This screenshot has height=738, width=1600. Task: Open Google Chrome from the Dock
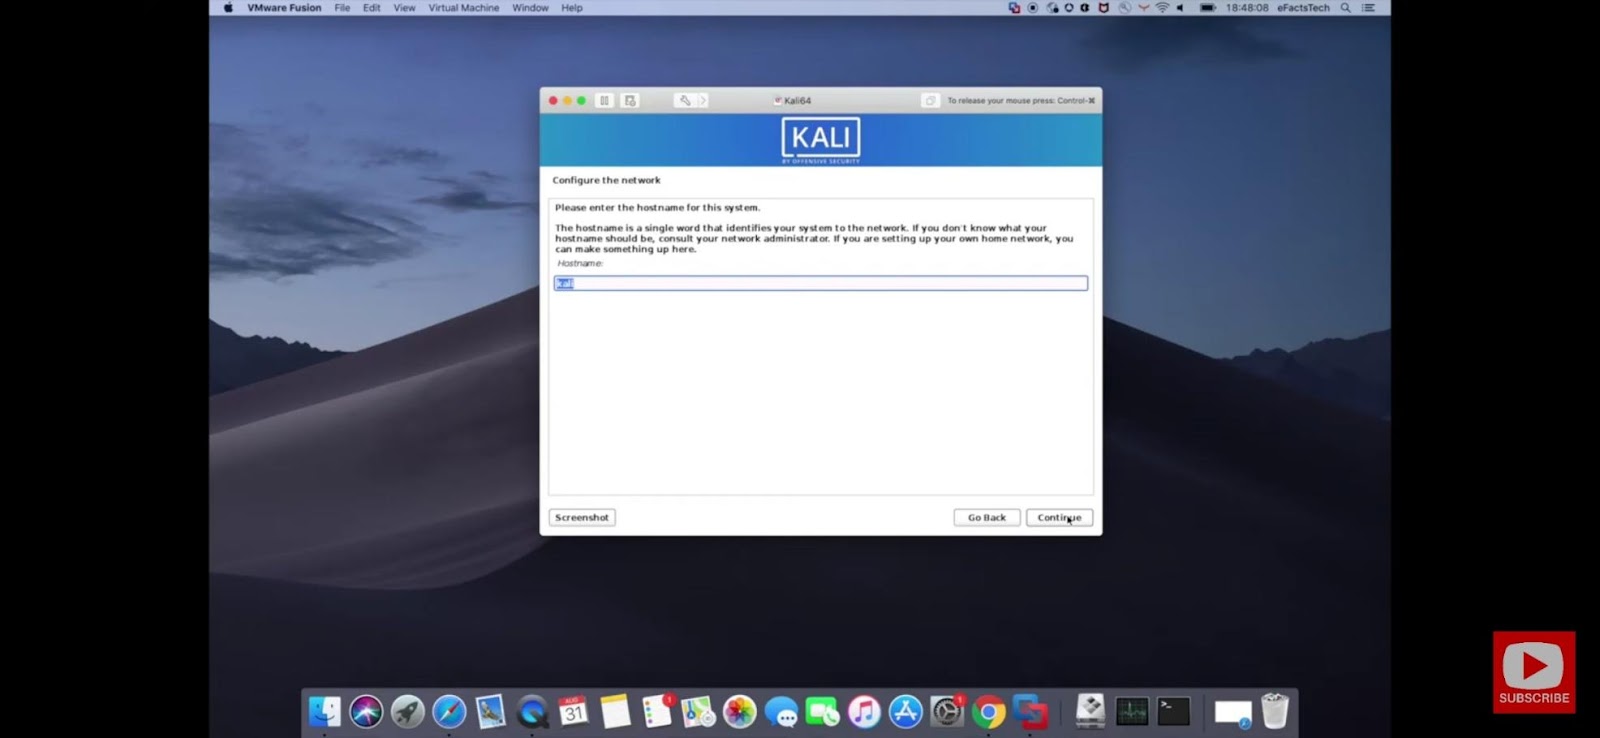(x=989, y=711)
